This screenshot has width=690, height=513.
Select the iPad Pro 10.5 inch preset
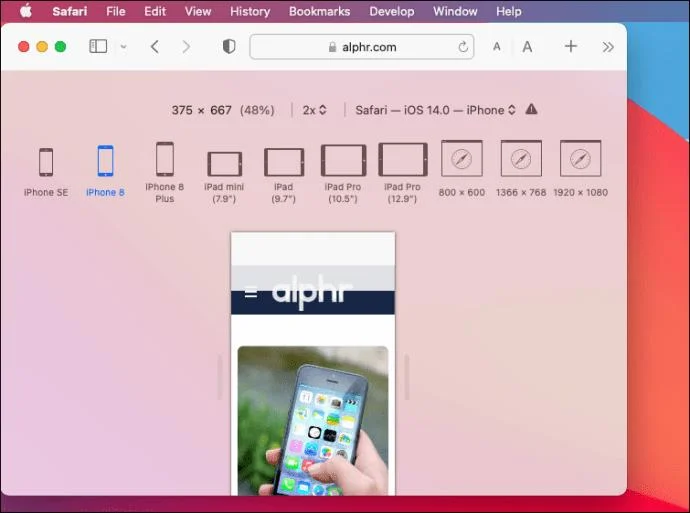coord(343,174)
